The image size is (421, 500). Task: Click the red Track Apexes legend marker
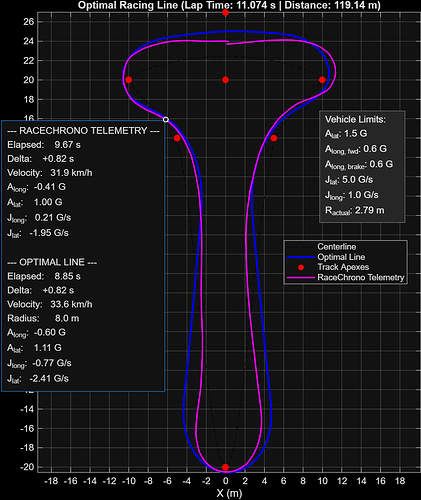point(301,267)
